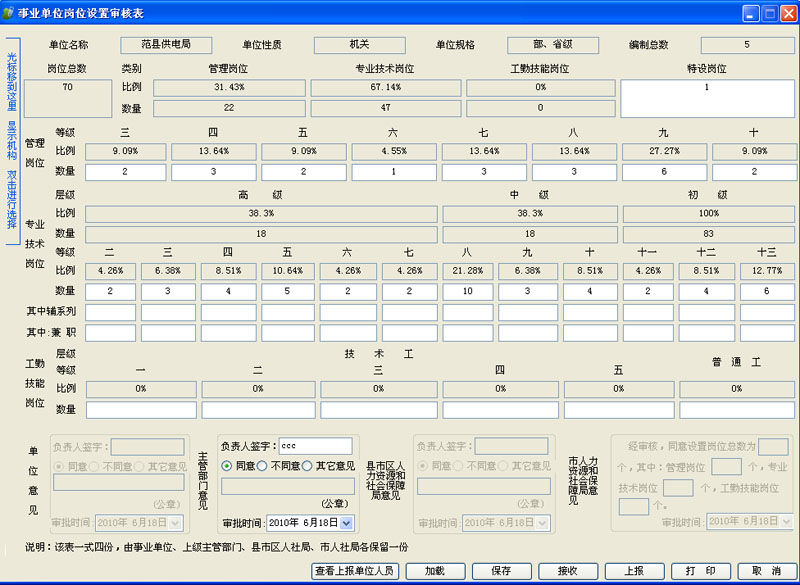Click level 五 proportion 10.64%
This screenshot has height=585, width=800.
288,271
